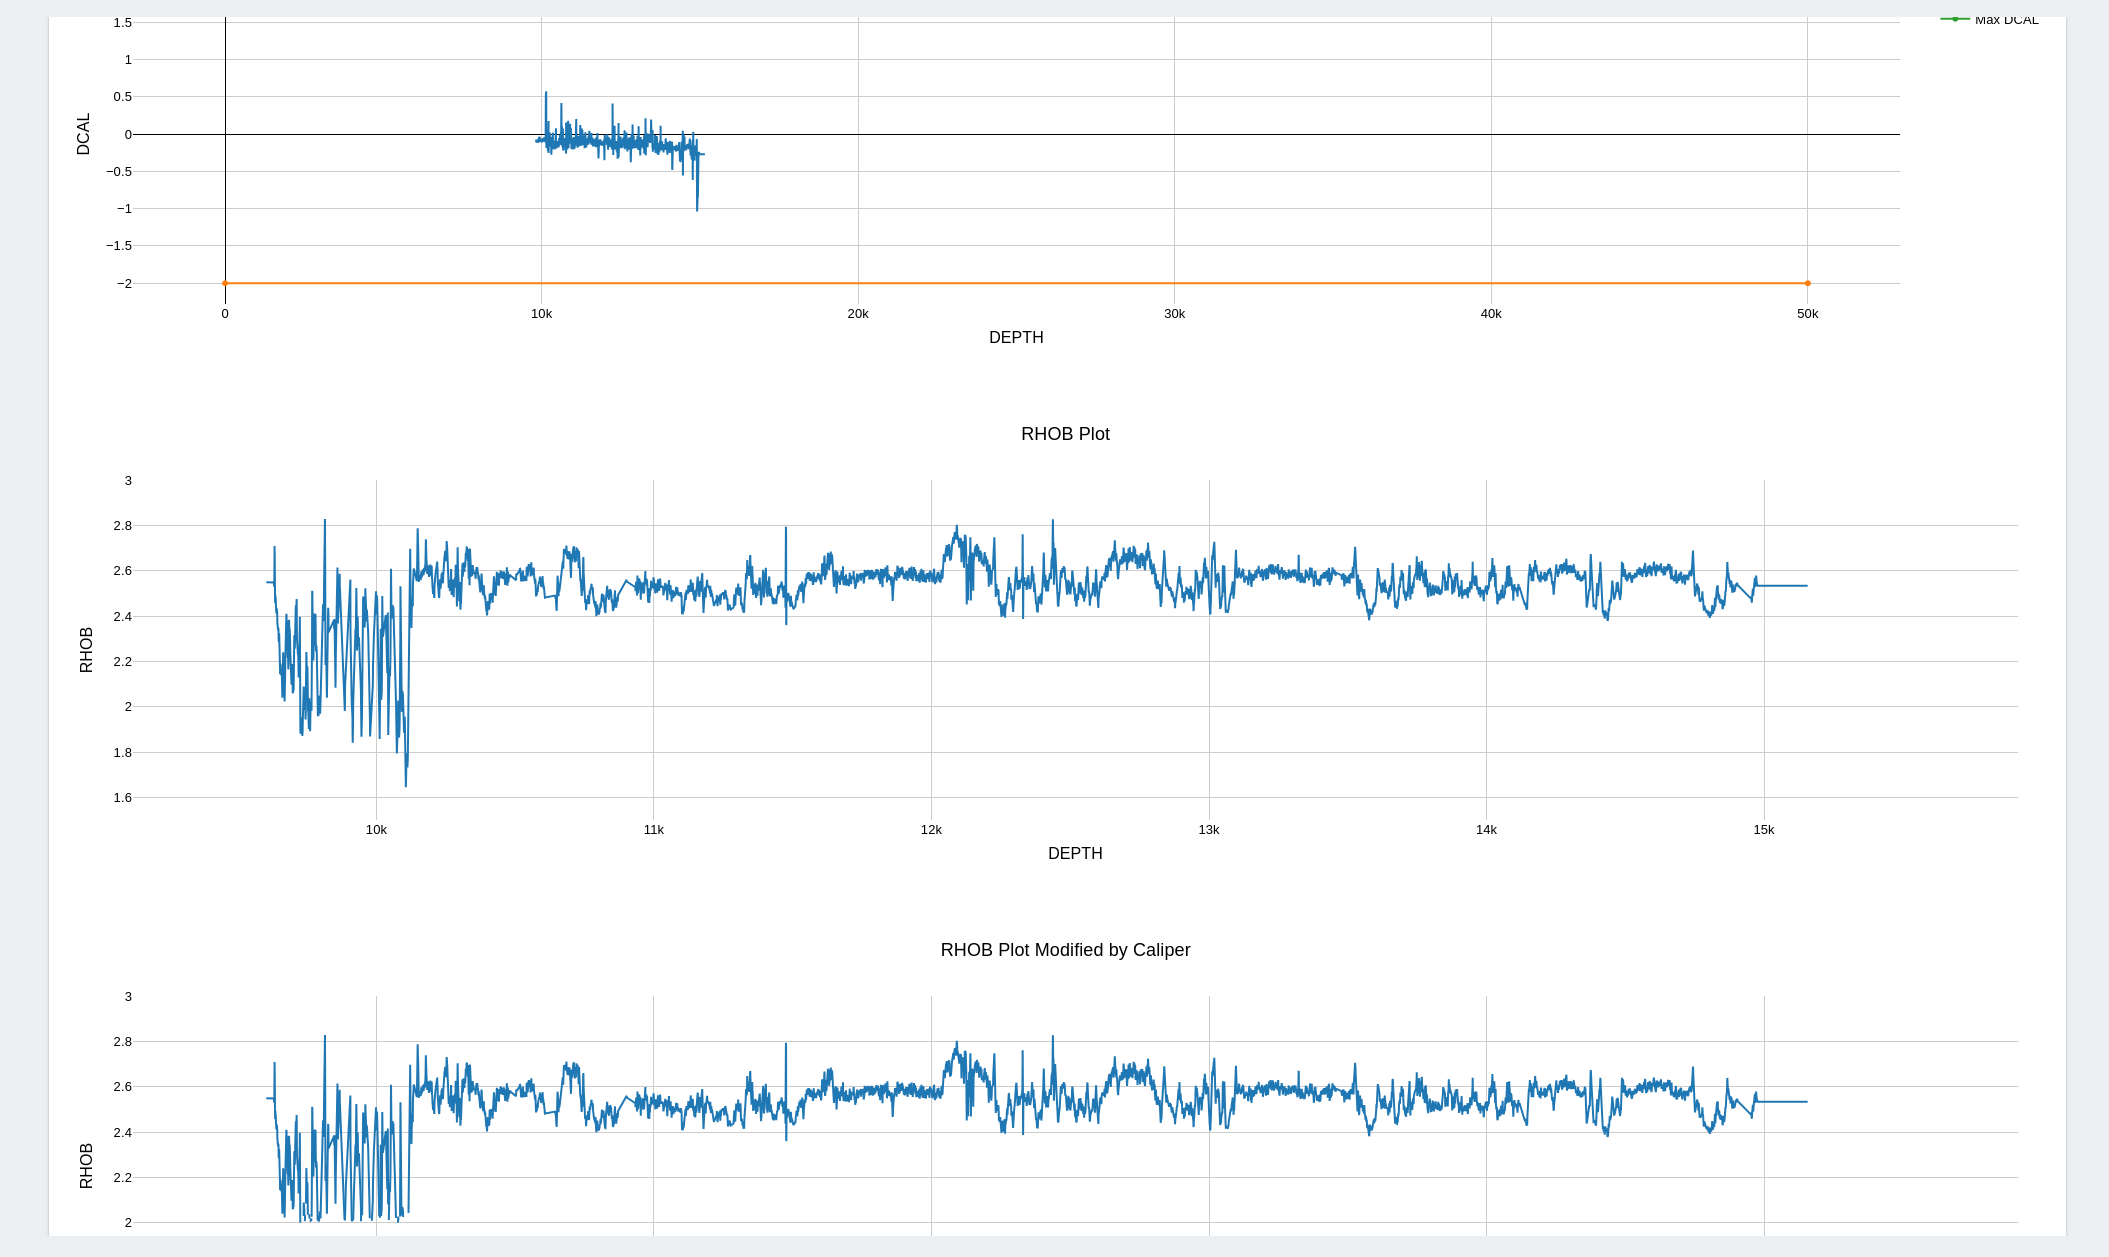Click the flat RHOB tail past 15k
This screenshot has width=2109, height=1257.
[1785, 586]
